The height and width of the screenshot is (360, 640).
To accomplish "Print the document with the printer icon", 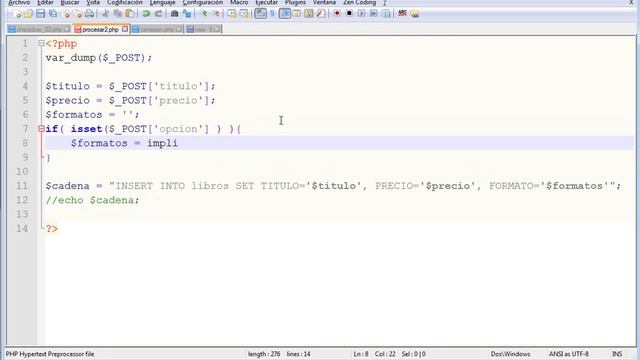I will pos(89,14).
